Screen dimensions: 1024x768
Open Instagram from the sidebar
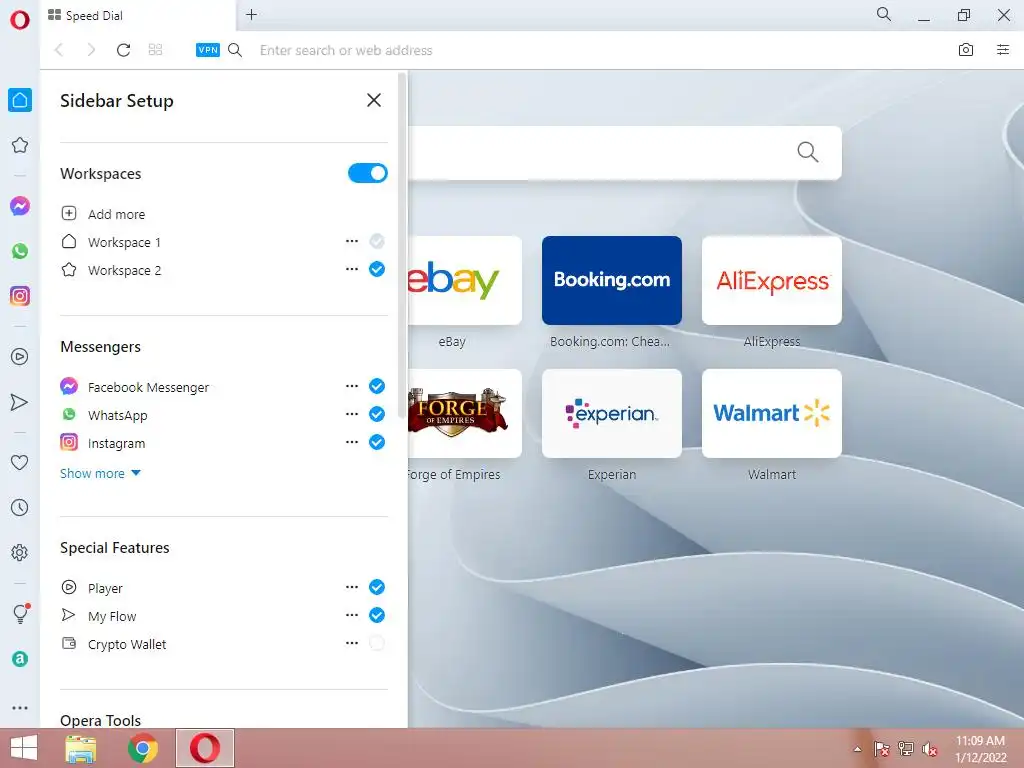point(20,296)
